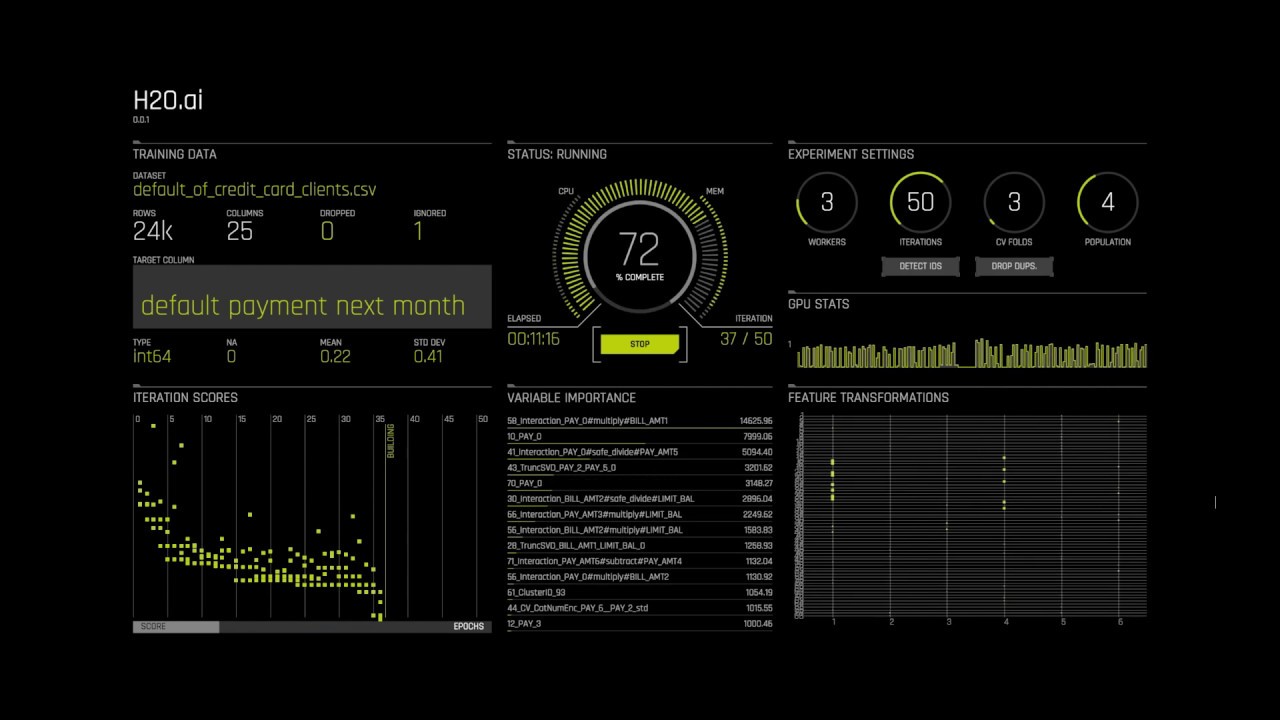Select variable 43_TruncSVD_PAY_2_PAY_5_0
Screen dimensions: 1280x720
[x=640, y=467]
